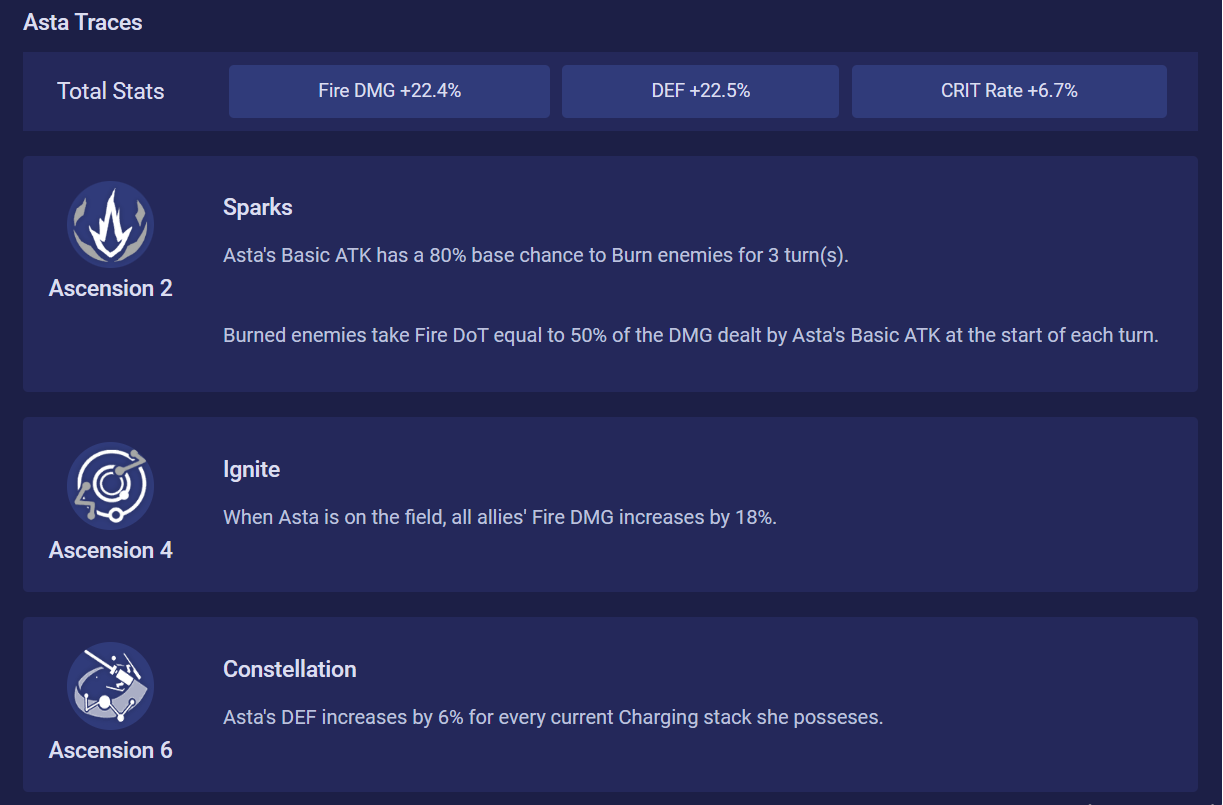Click the Constellation DEF increase description
Screen dimensions: 1223x805
[553, 718]
